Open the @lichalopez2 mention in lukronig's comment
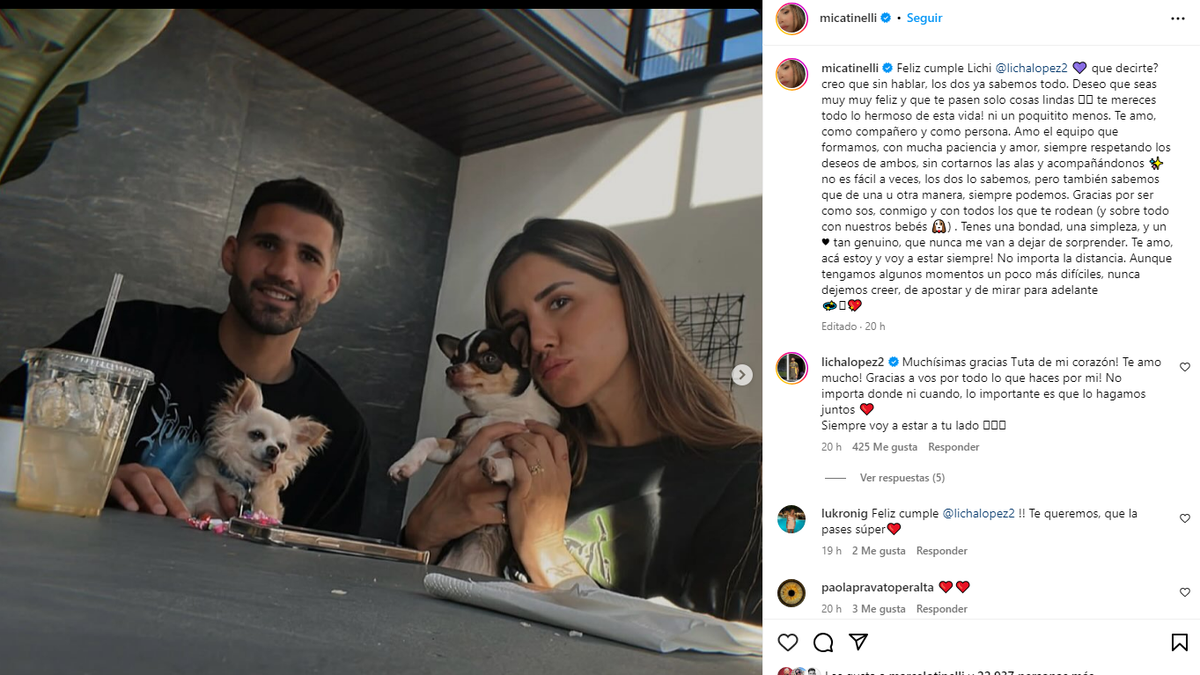This screenshot has height=675, width=1200. 978,513
